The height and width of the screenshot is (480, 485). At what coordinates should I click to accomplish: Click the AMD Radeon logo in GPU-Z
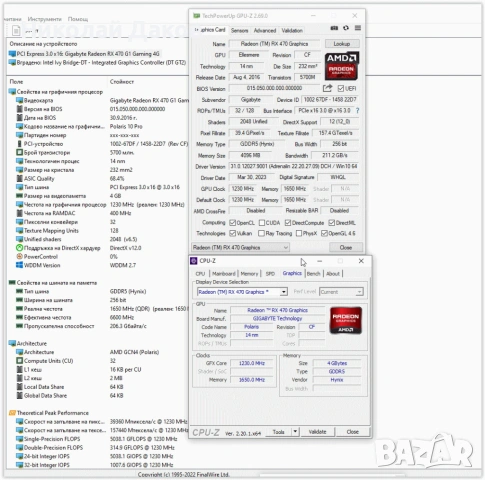coord(342,66)
